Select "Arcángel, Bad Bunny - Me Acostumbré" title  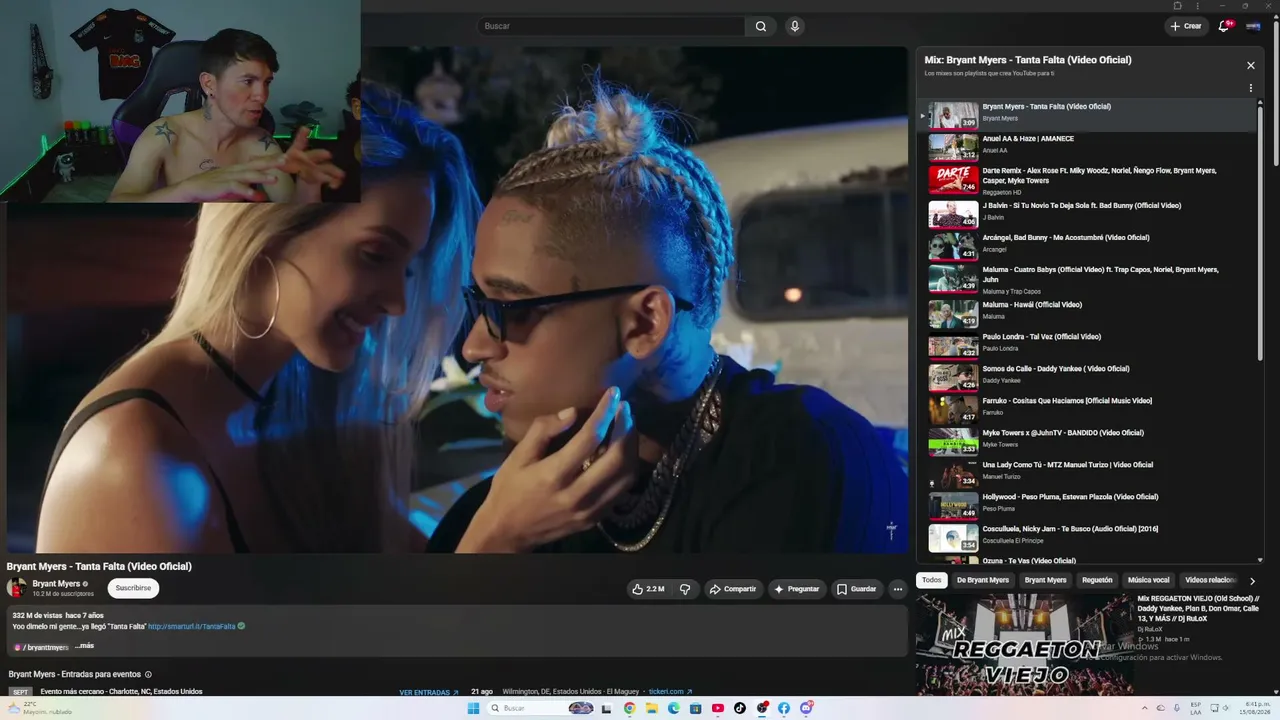point(1066,238)
